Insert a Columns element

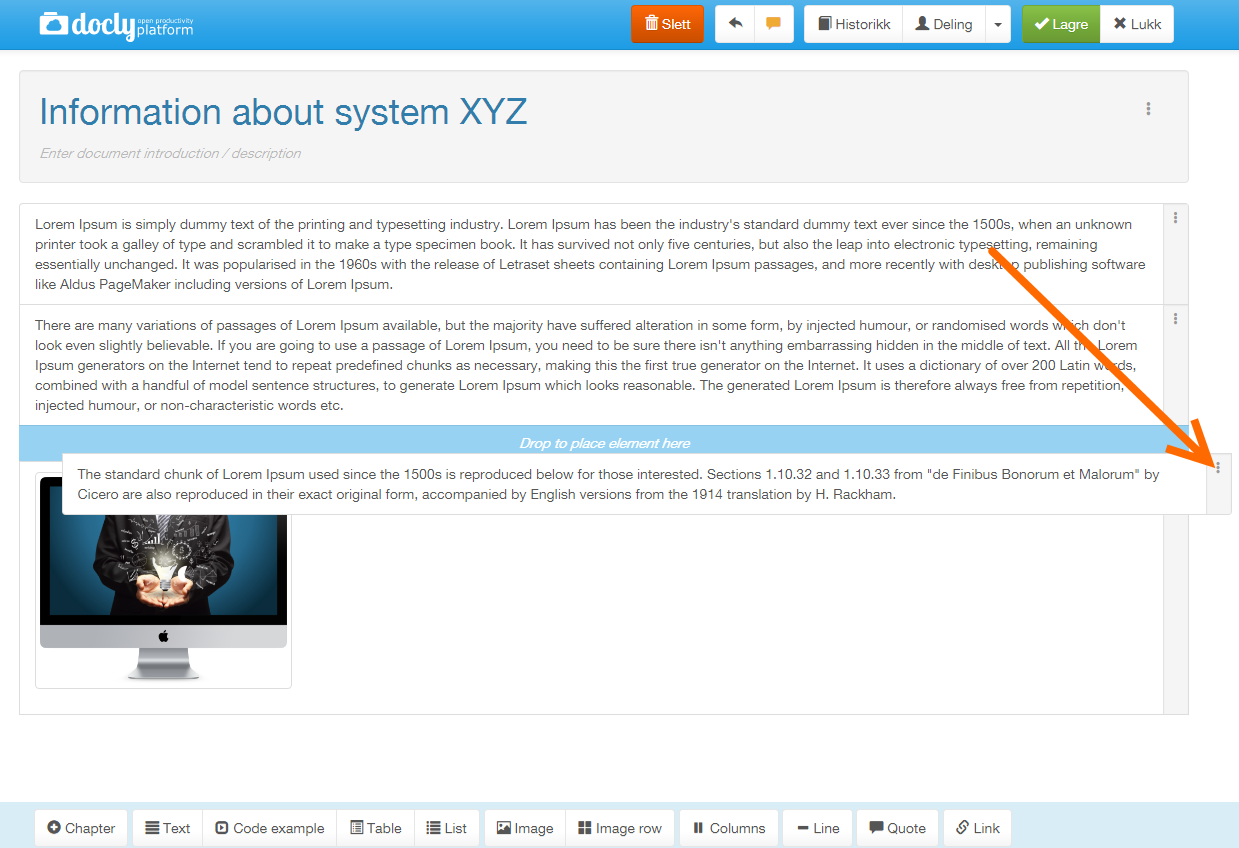pyautogui.click(x=729, y=828)
